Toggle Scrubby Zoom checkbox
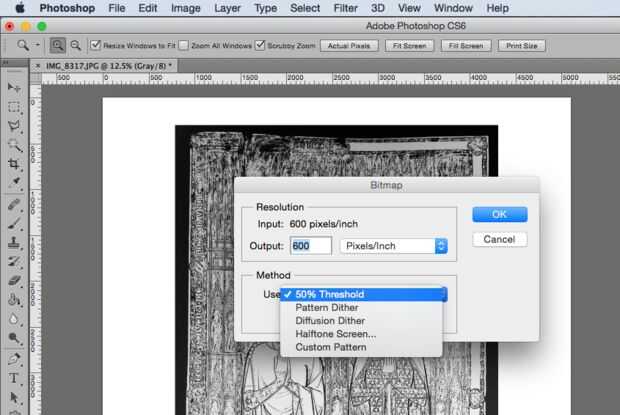620x415 pixels. click(x=260, y=45)
